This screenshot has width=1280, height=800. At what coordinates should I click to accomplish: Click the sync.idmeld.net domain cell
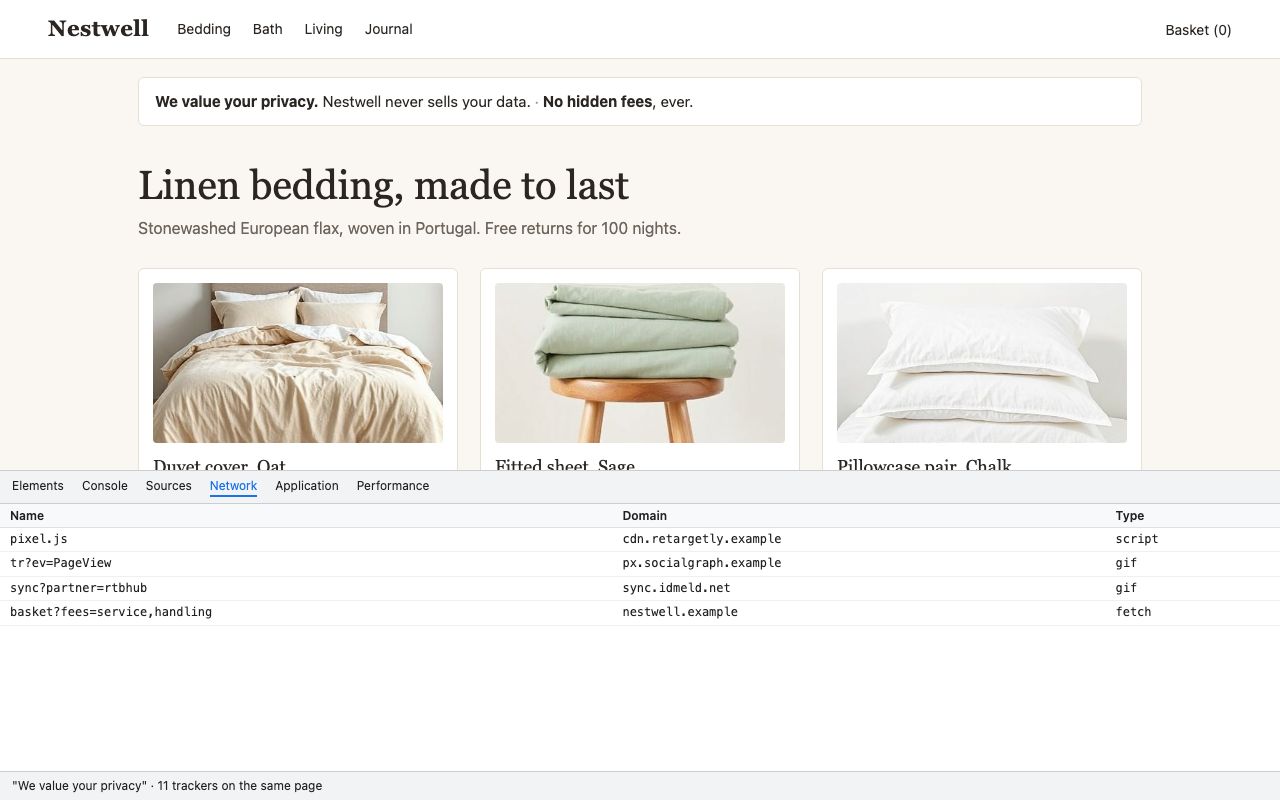(677, 588)
